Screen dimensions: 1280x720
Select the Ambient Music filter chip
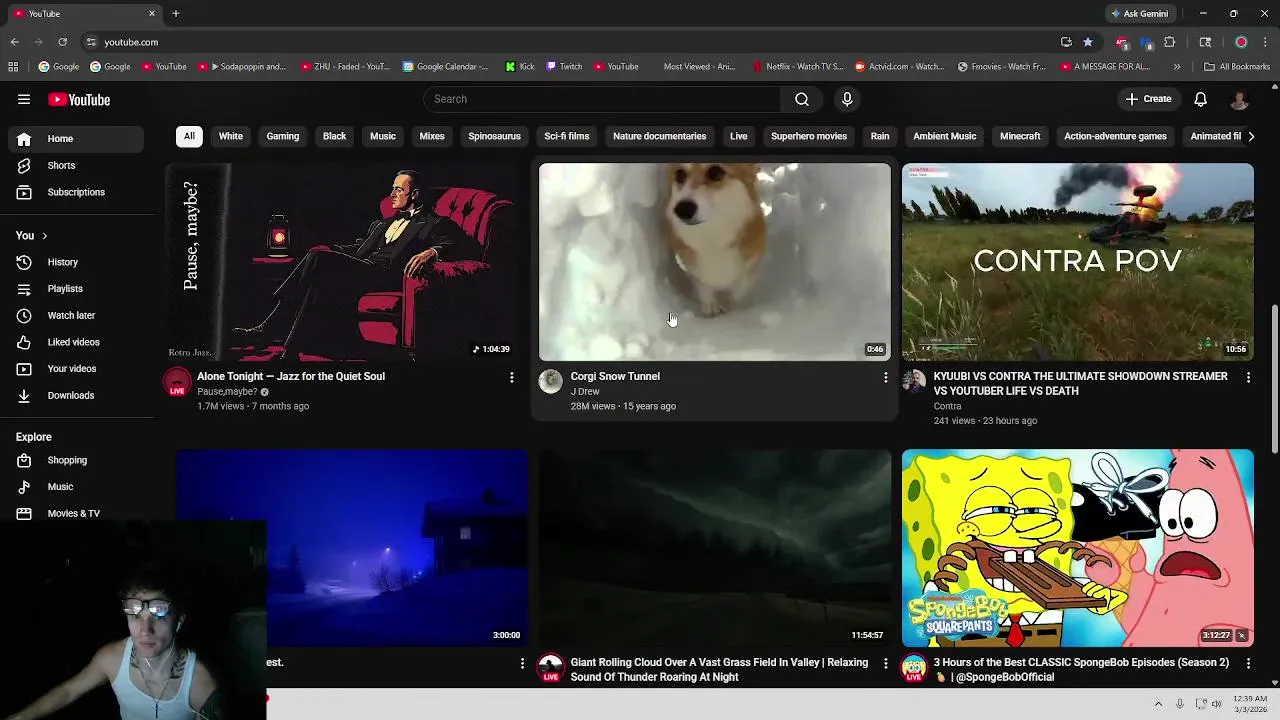click(x=944, y=136)
